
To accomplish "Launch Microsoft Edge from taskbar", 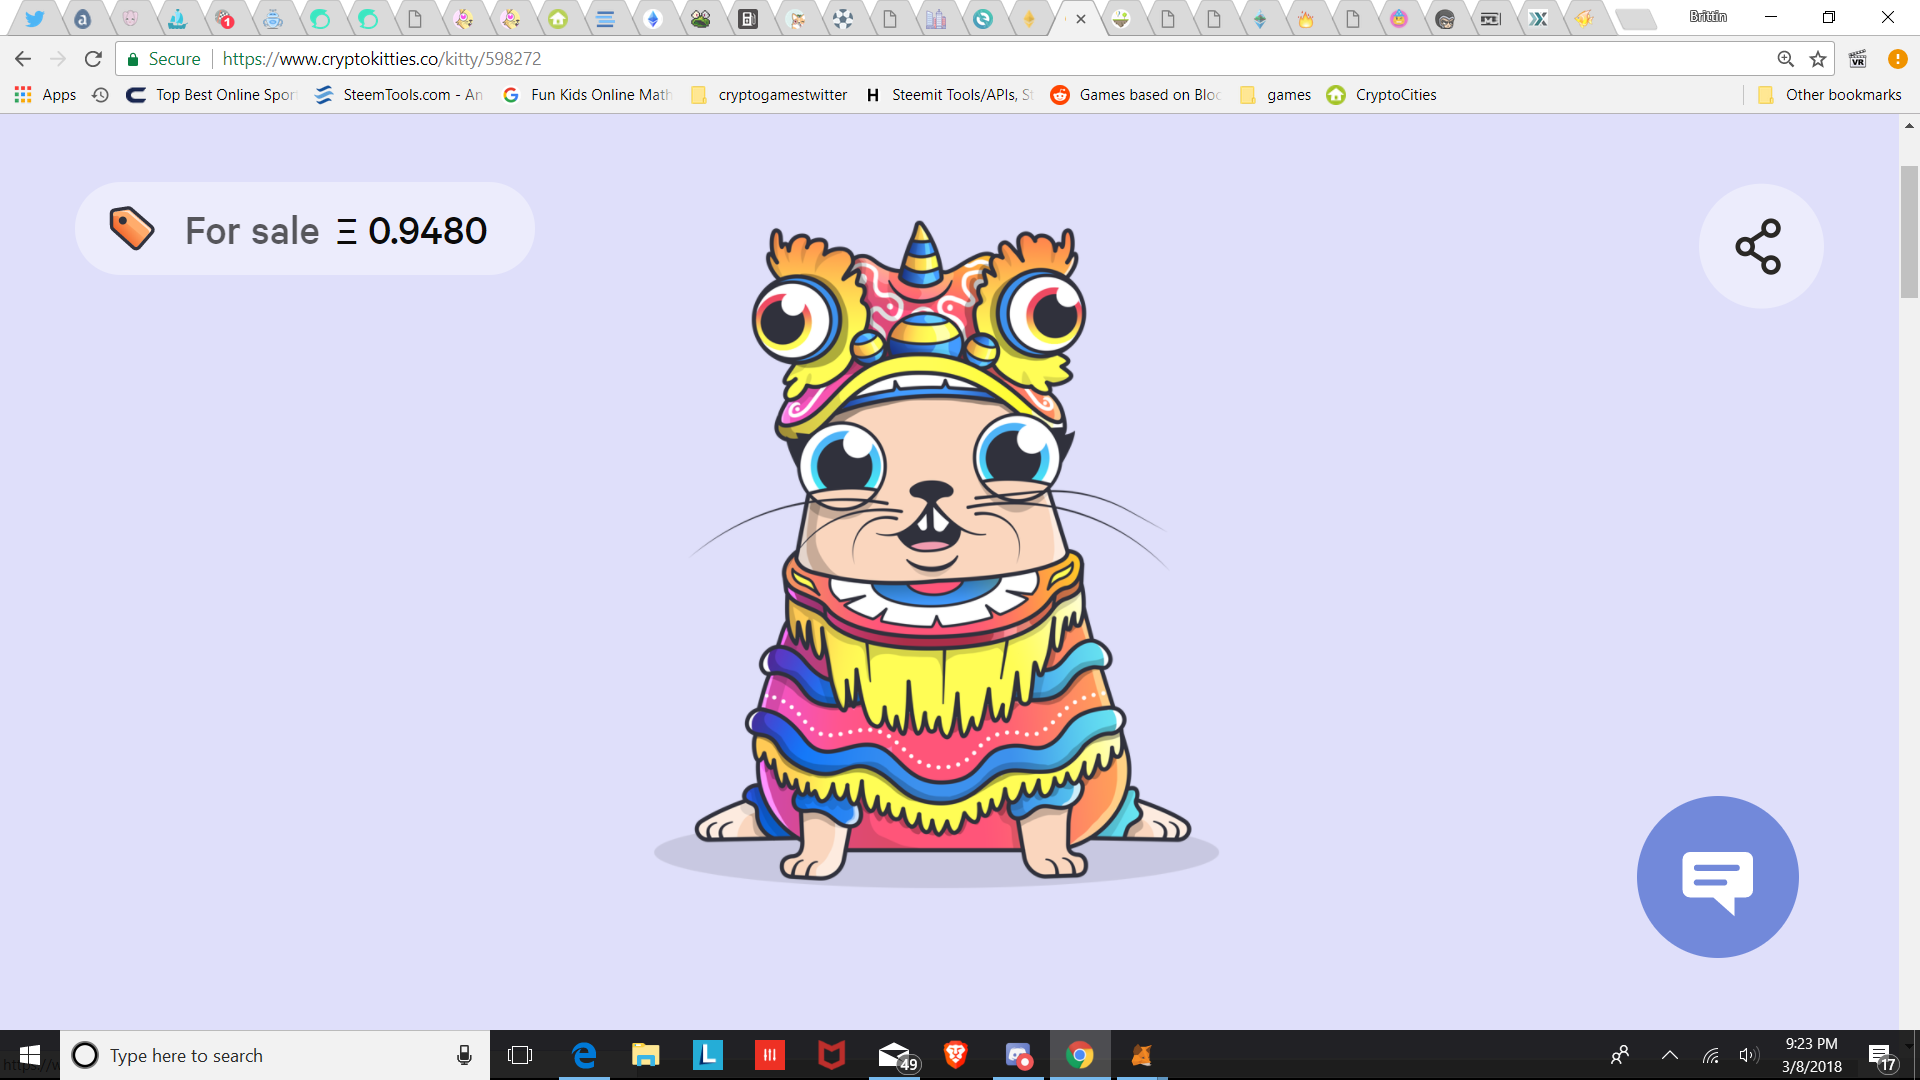I will pyautogui.click(x=584, y=1055).
